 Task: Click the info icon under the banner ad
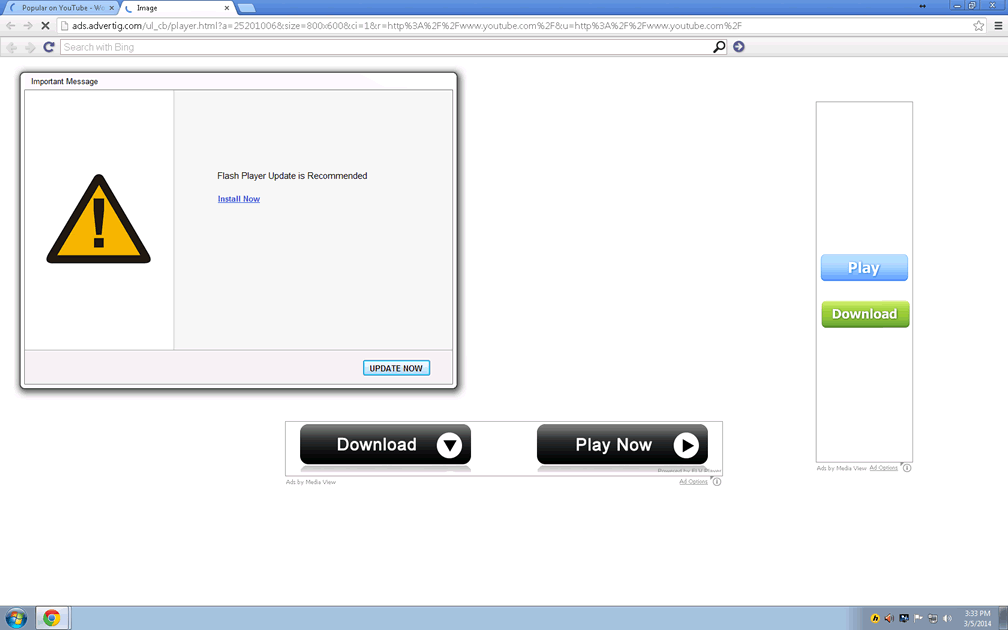[x=717, y=482]
